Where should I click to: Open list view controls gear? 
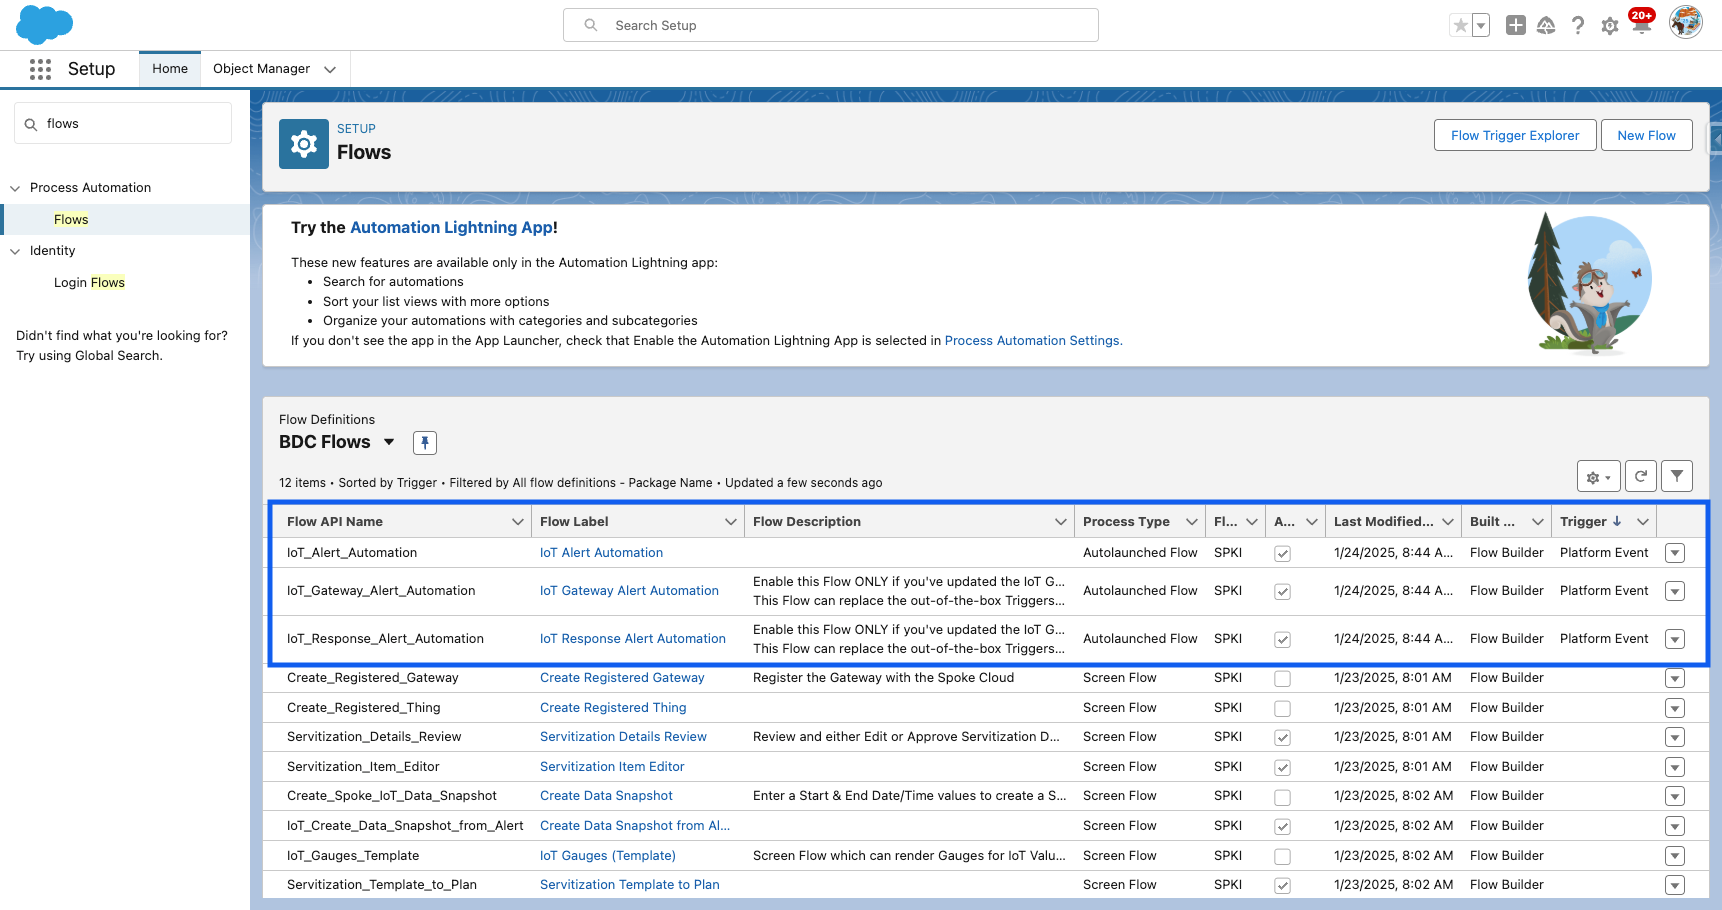click(x=1598, y=477)
